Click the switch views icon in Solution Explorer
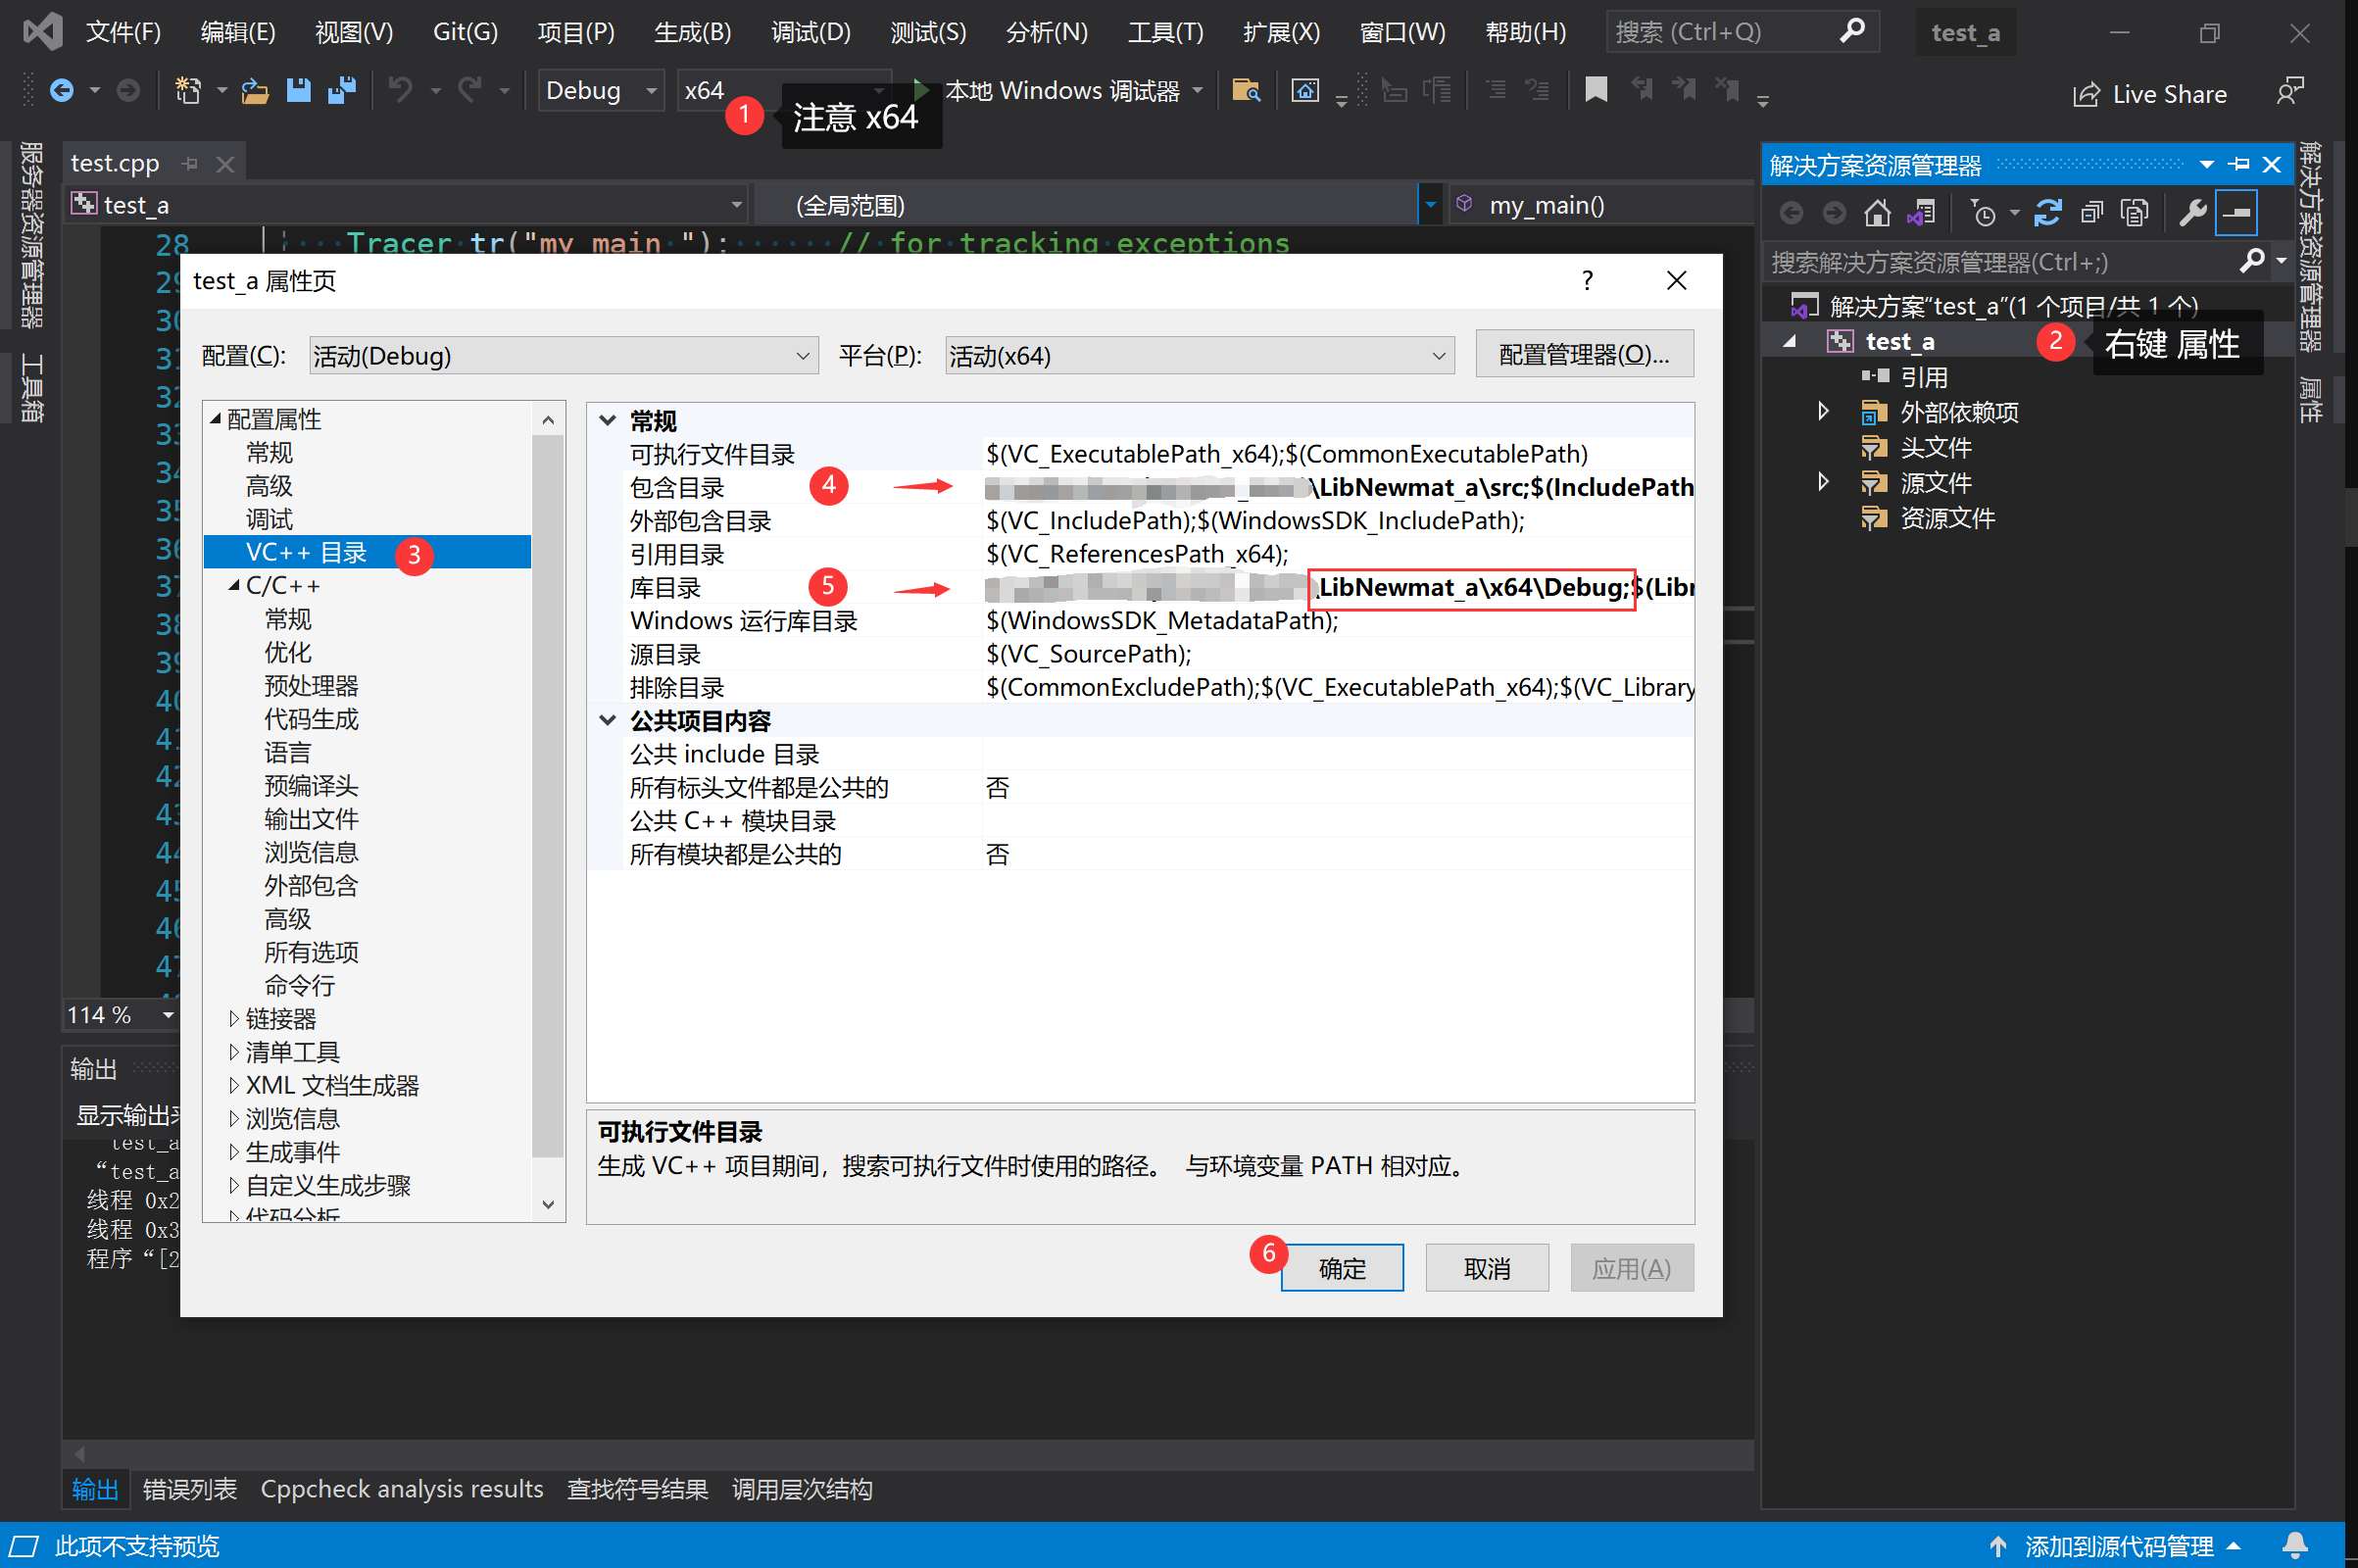 click(1921, 213)
